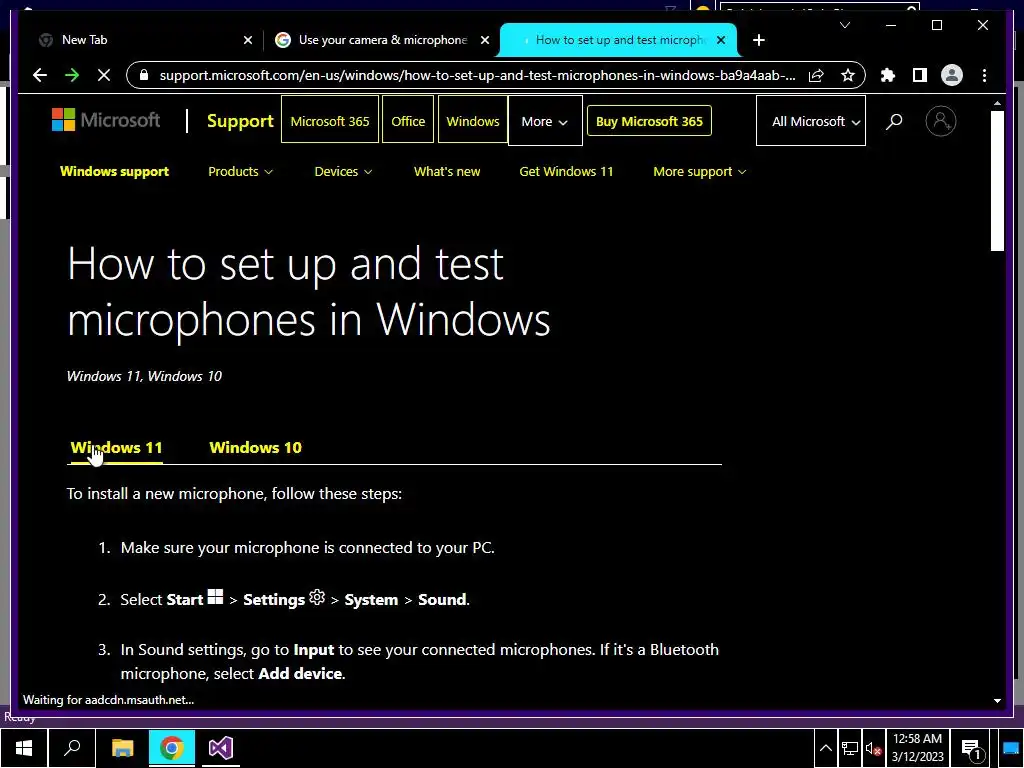Close the Use your camera & microphone tab
The image size is (1024, 768).
pos(485,40)
